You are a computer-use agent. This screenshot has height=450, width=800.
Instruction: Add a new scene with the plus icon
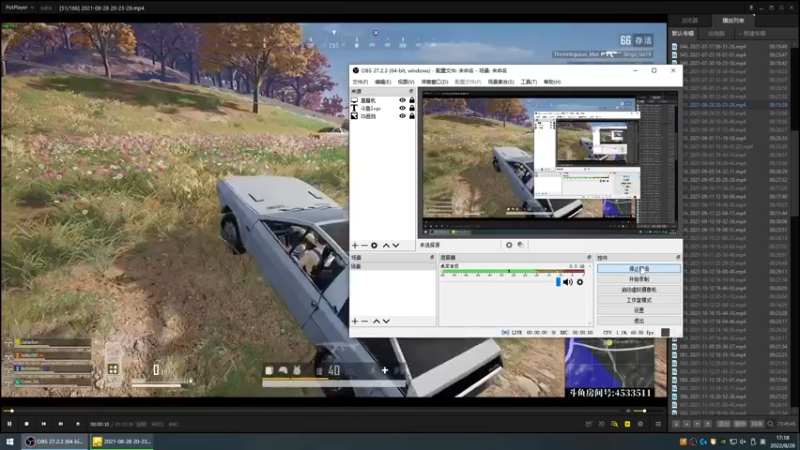pyautogui.click(x=355, y=321)
